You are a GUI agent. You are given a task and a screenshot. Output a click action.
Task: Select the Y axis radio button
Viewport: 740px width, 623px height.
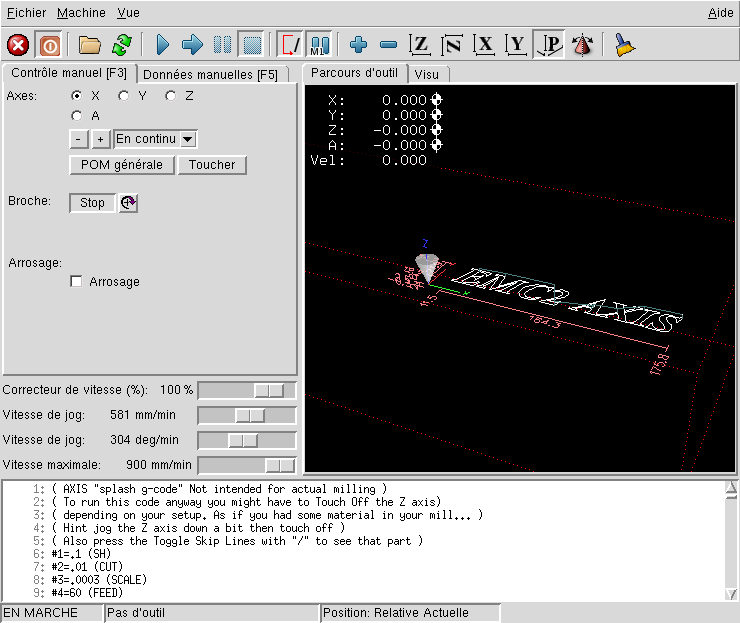coord(124,96)
